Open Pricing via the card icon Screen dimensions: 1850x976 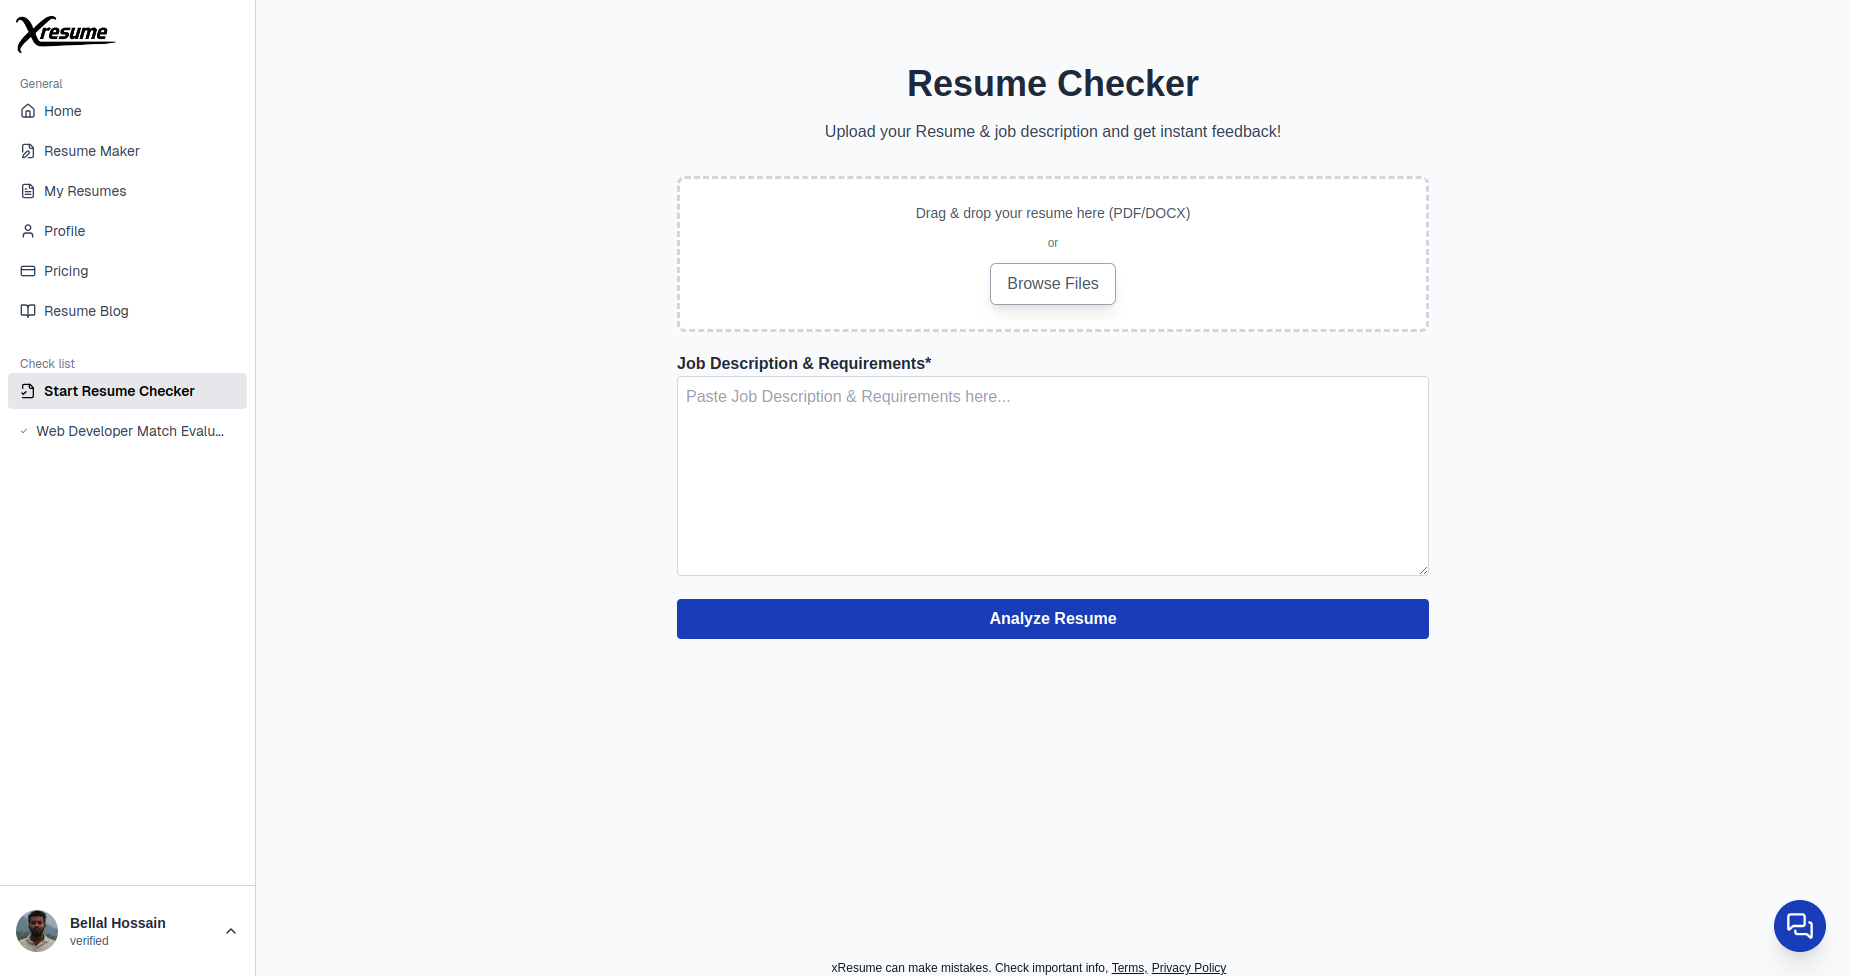point(27,271)
